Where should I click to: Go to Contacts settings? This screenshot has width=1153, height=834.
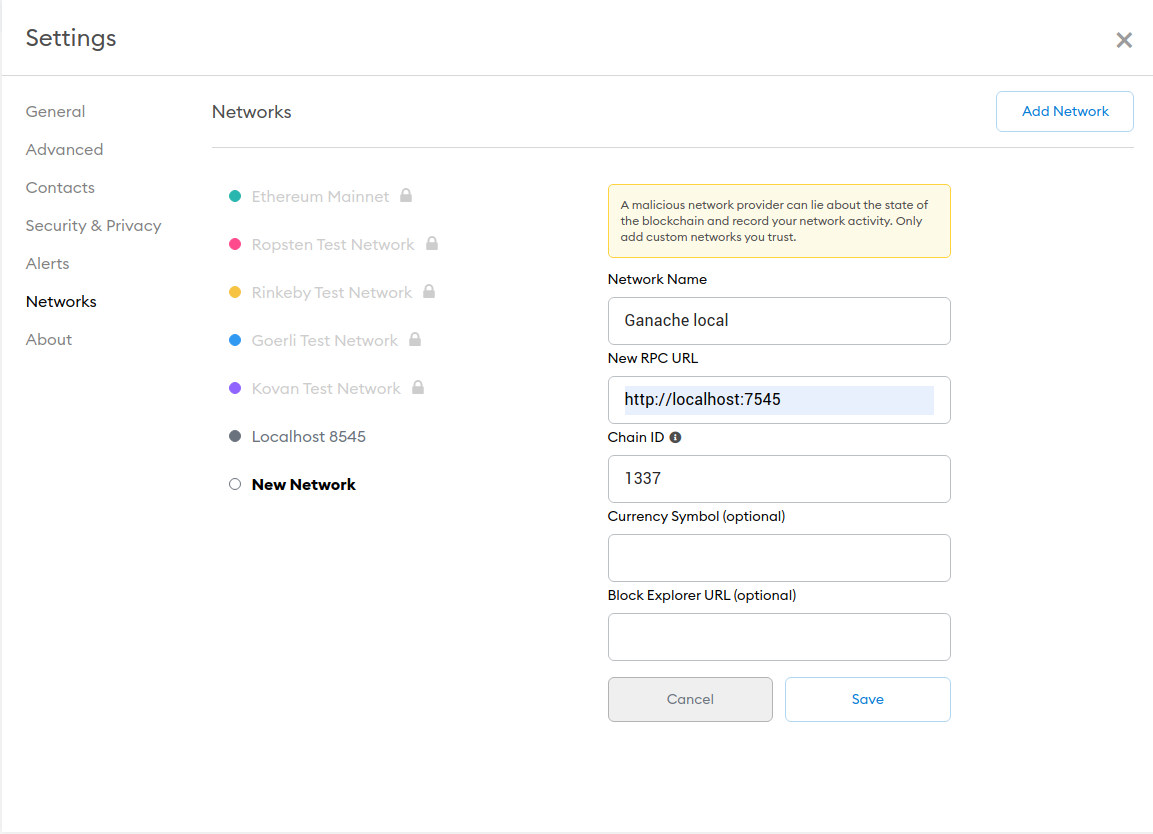tap(60, 188)
